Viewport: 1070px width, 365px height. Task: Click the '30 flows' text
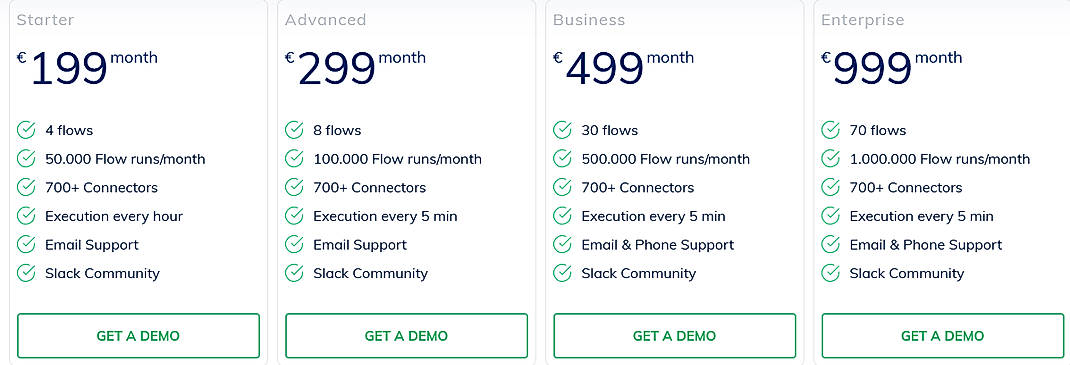click(x=609, y=130)
